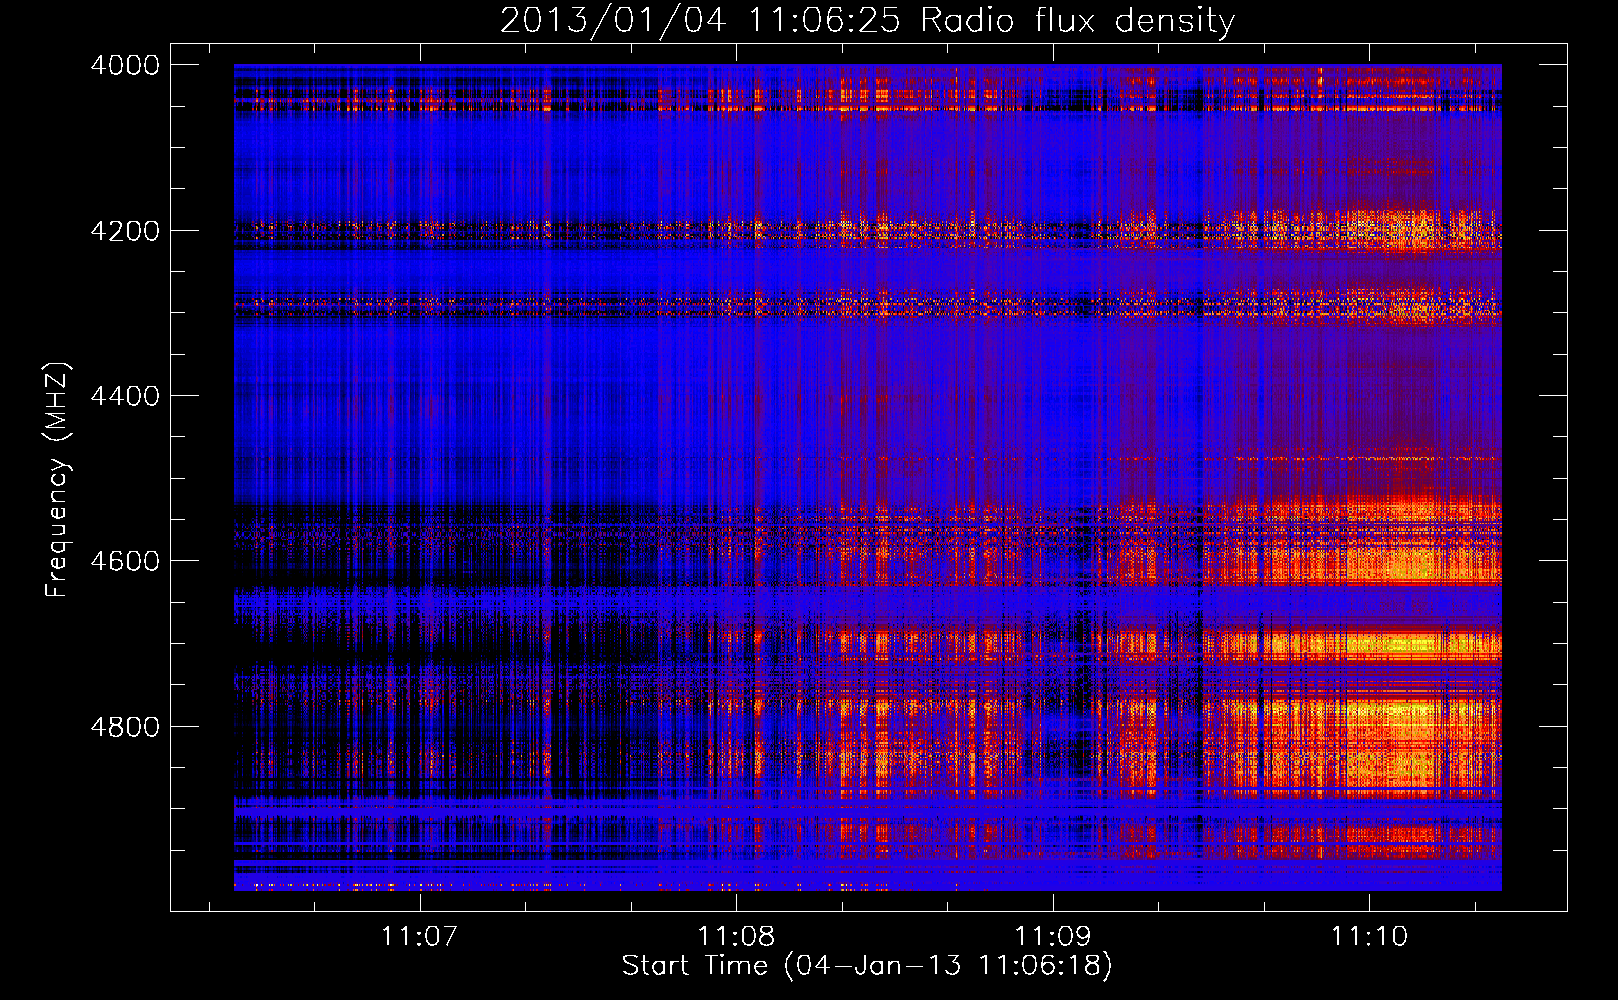Image resolution: width=1618 pixels, height=1000 pixels.
Task: Click the '11:08' time axis label
Action: [736, 937]
